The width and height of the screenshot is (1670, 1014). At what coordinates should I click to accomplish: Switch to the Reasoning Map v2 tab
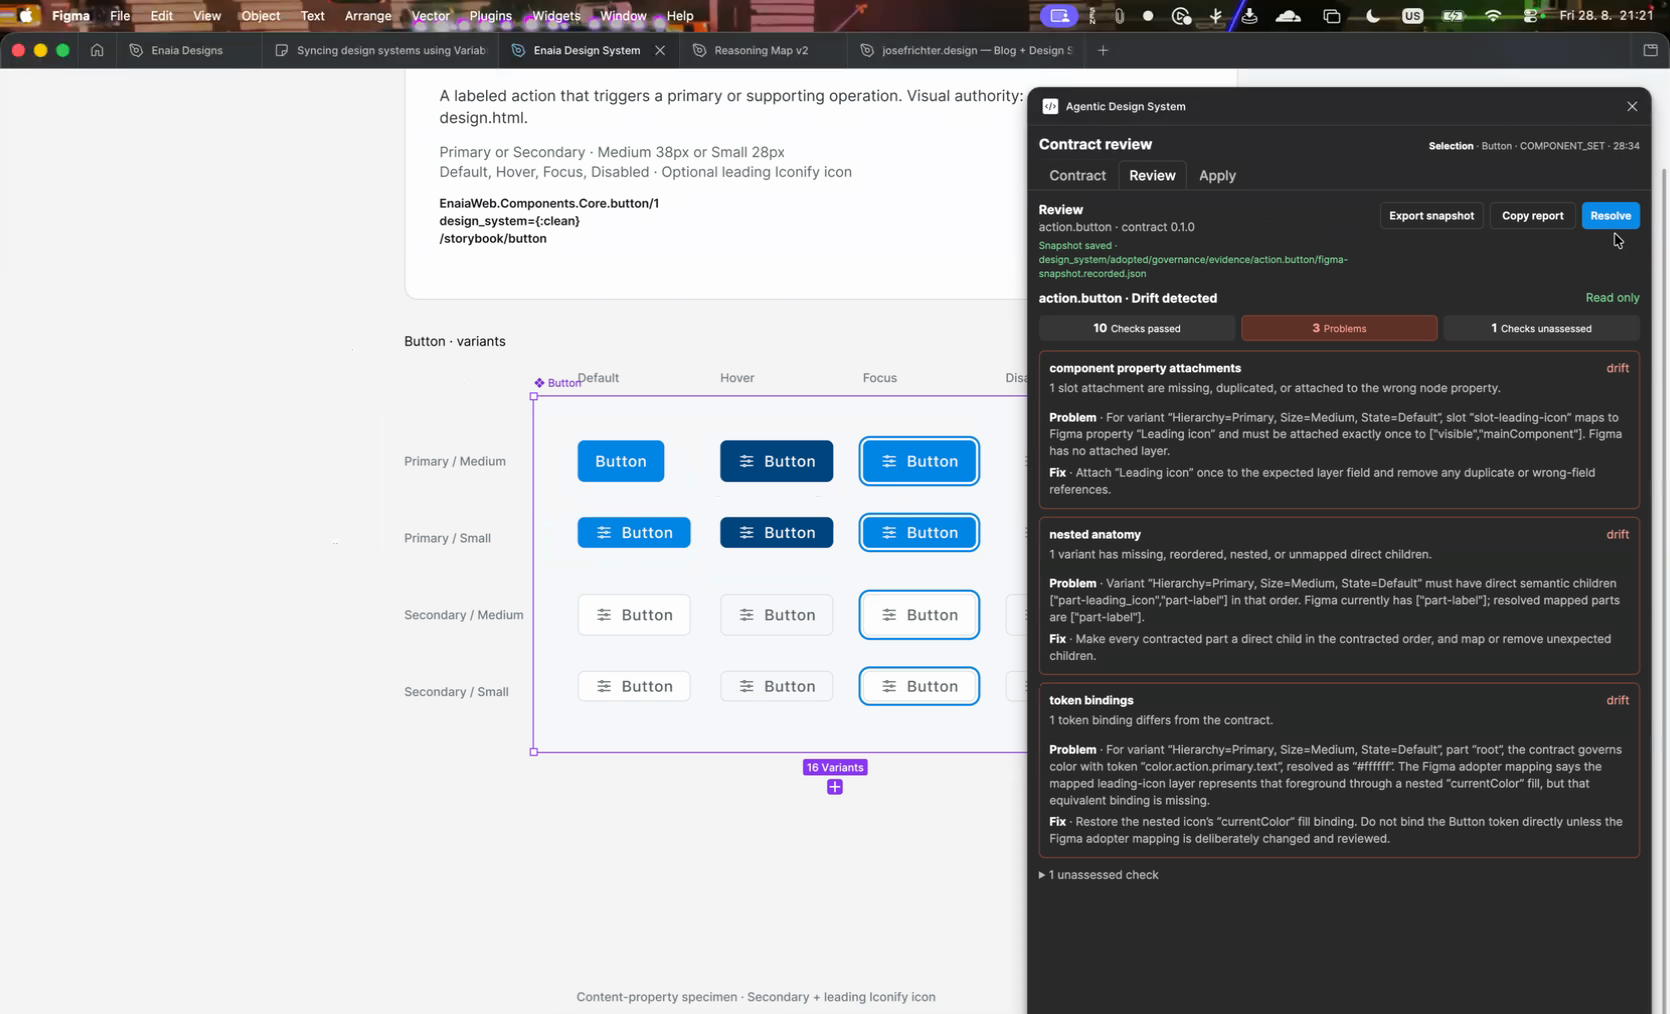(x=761, y=50)
